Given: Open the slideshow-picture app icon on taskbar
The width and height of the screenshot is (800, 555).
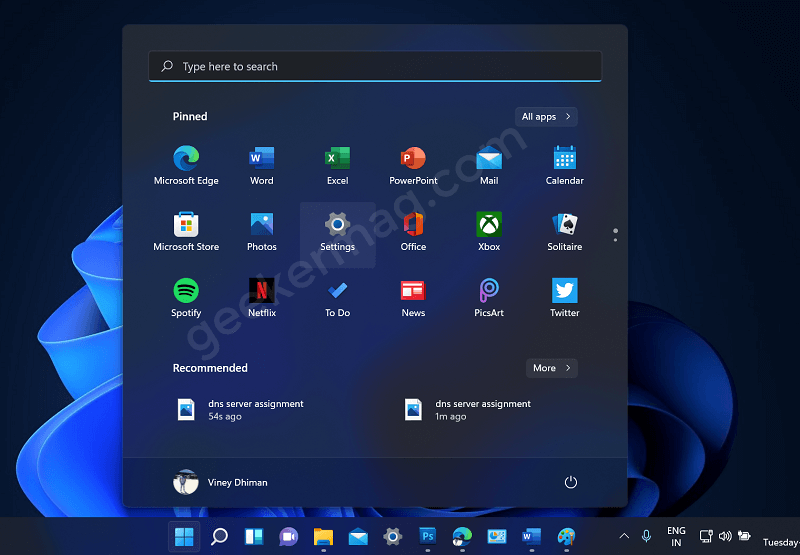Looking at the screenshot, I should [497, 536].
